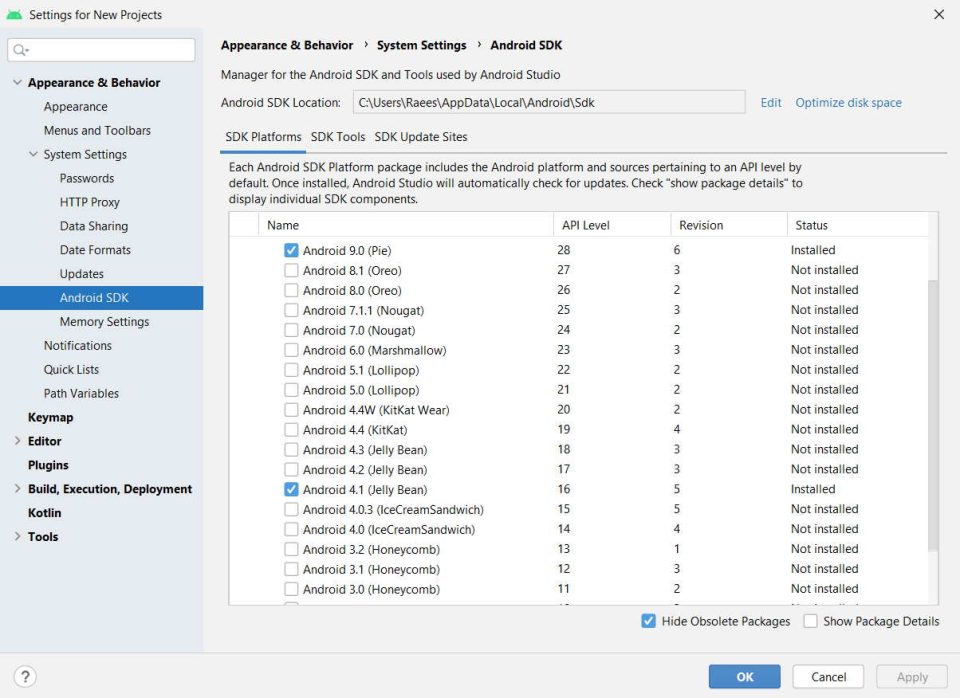Disable Hide Obsolete Packages
The image size is (960, 698).
(649, 621)
